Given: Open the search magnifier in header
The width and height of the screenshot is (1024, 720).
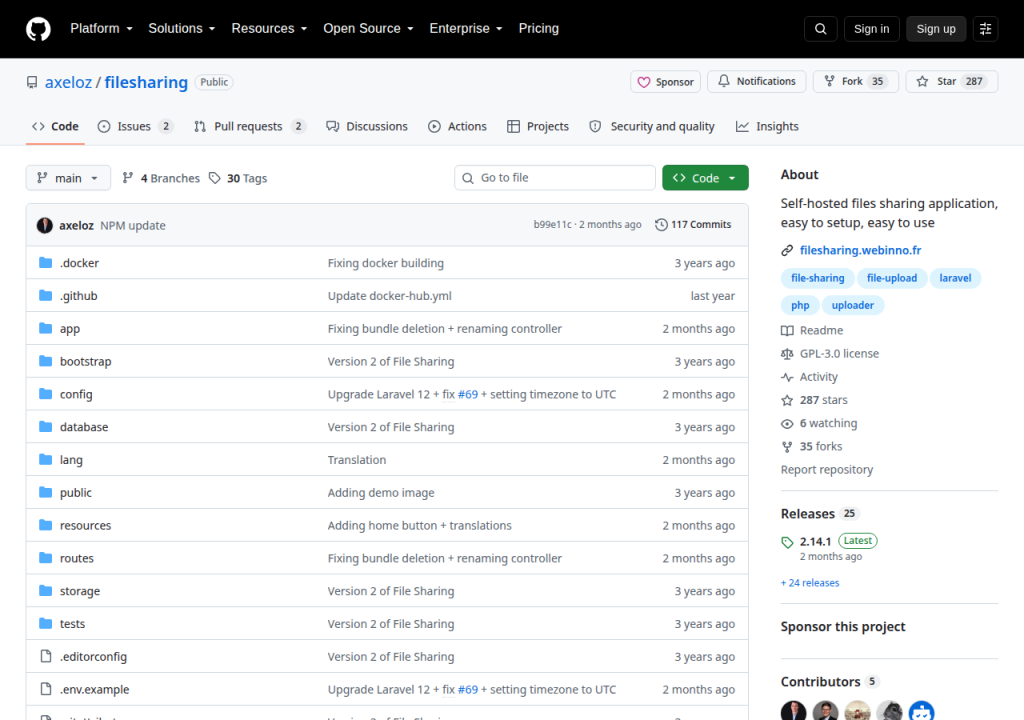Looking at the screenshot, I should (820, 29).
